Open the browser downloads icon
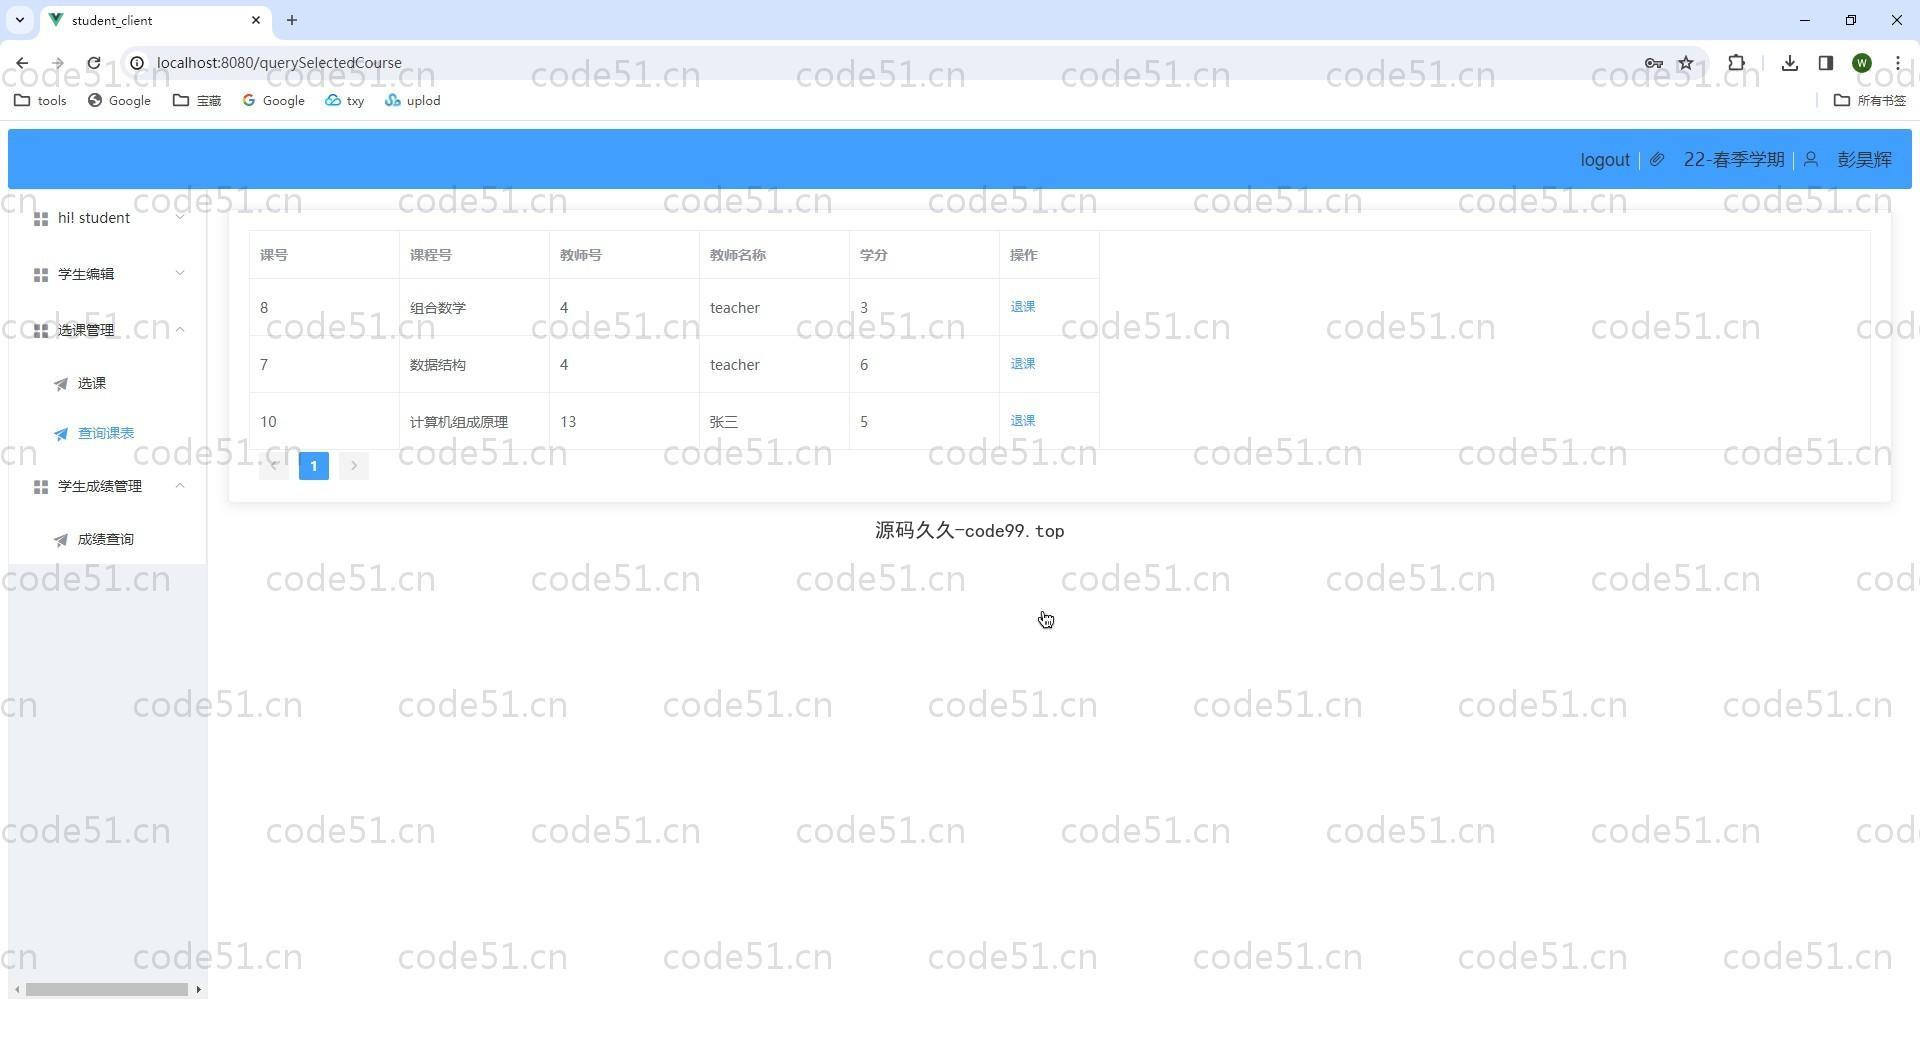This screenshot has width=1920, height=1040. pyautogui.click(x=1790, y=63)
